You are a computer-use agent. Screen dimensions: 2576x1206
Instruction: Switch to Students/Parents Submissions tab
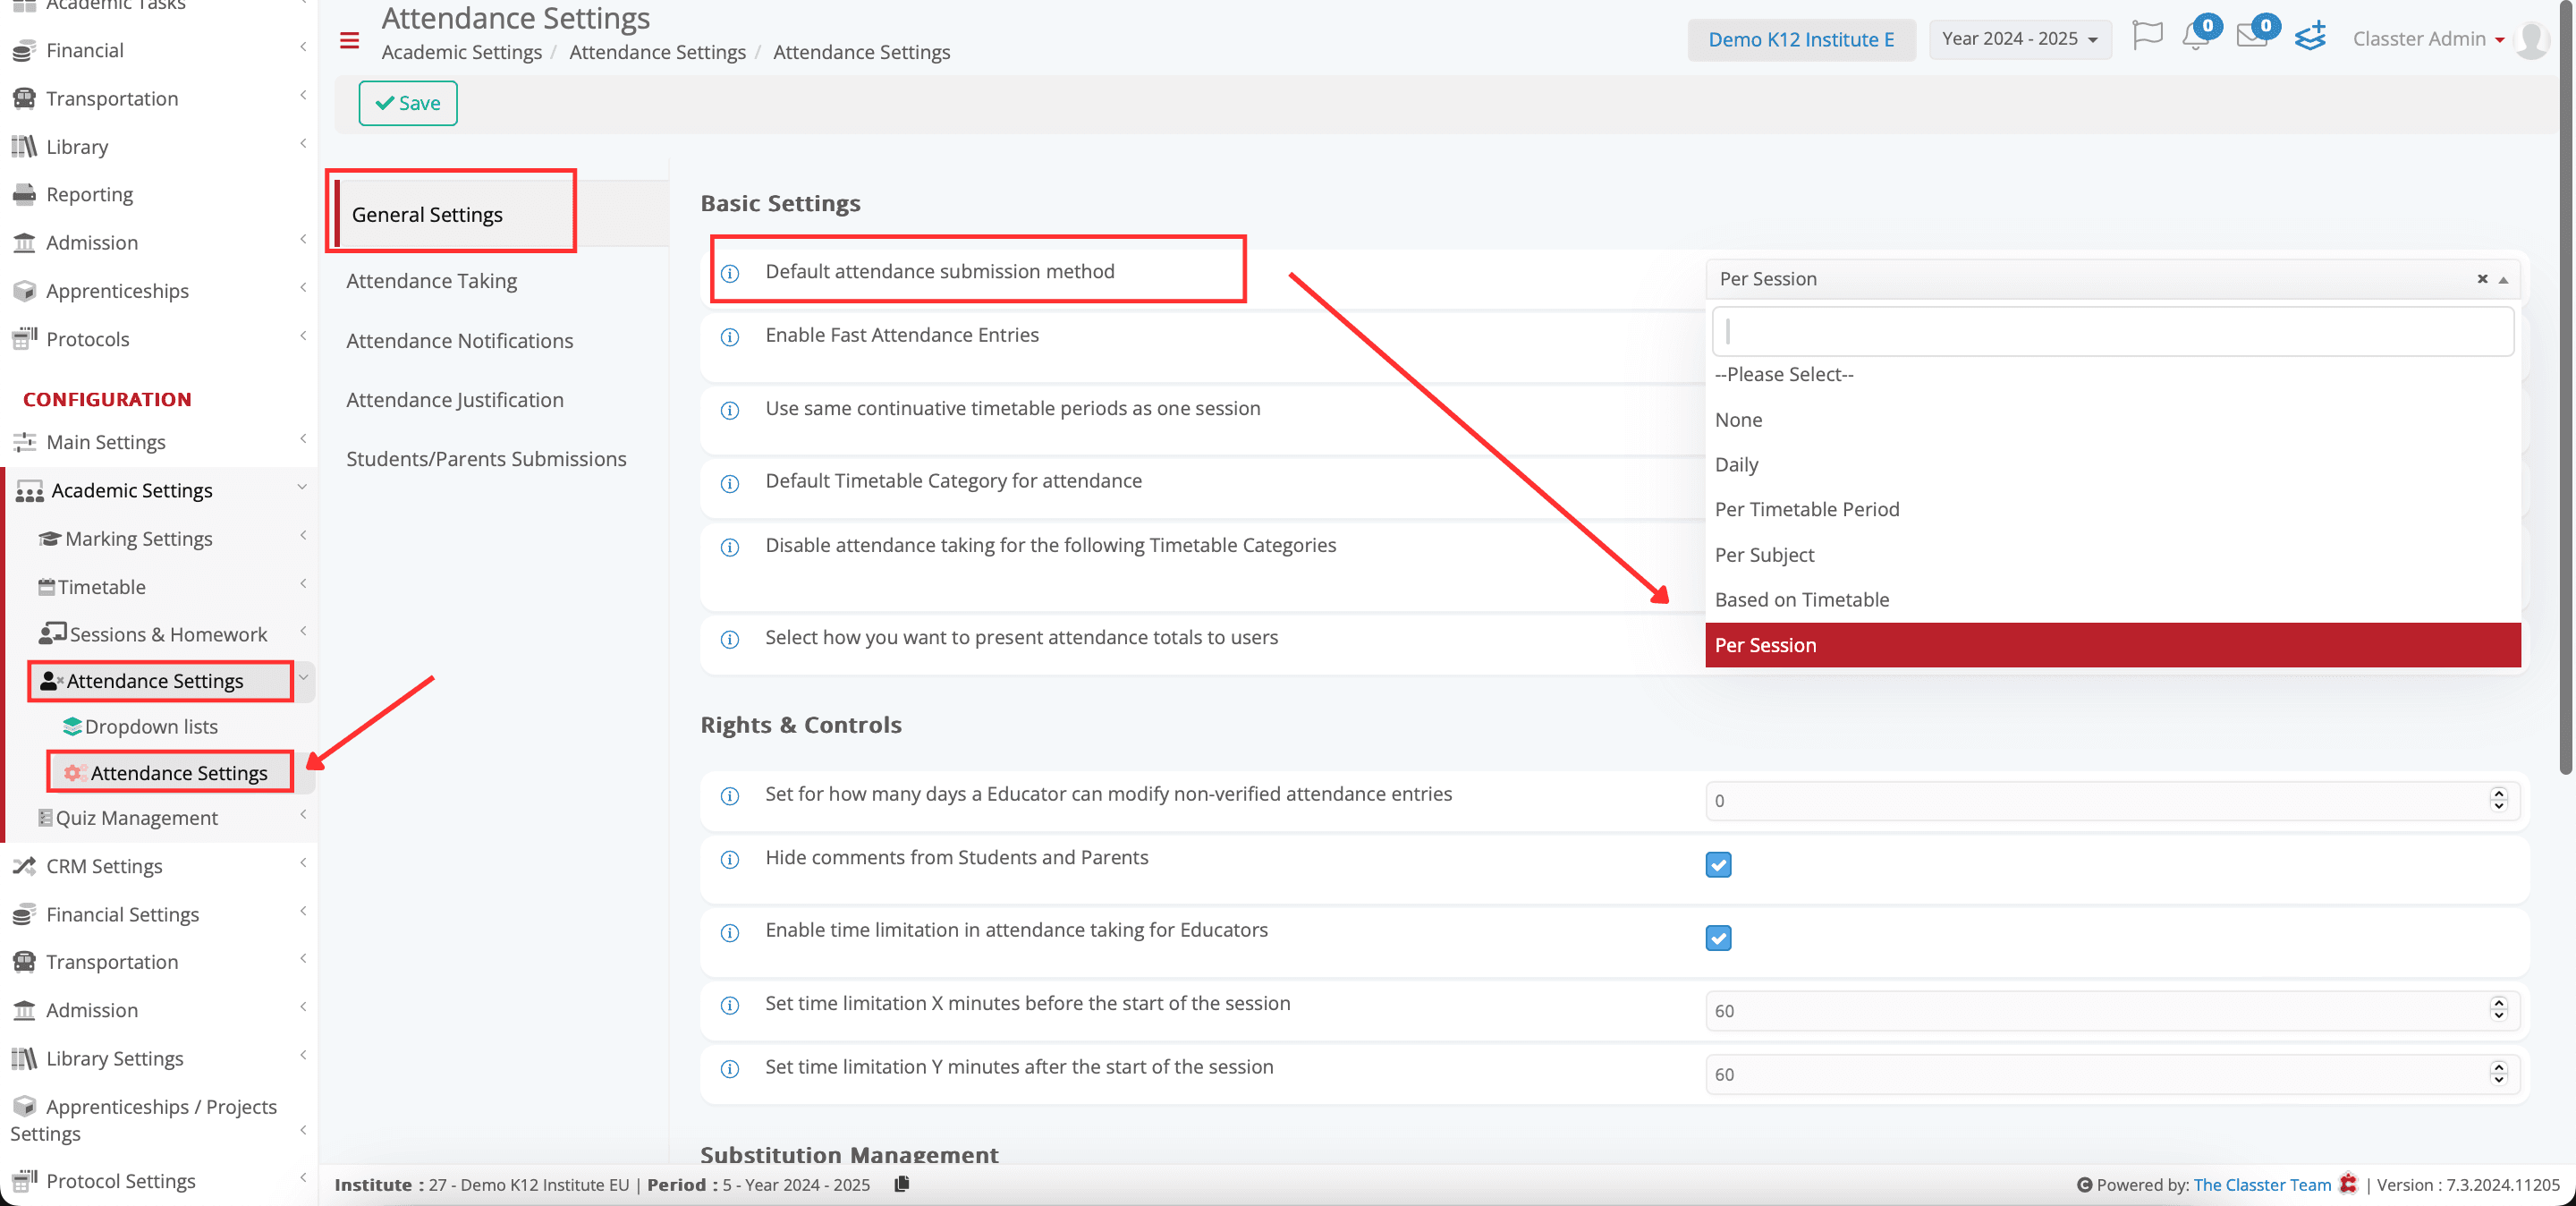click(x=486, y=458)
